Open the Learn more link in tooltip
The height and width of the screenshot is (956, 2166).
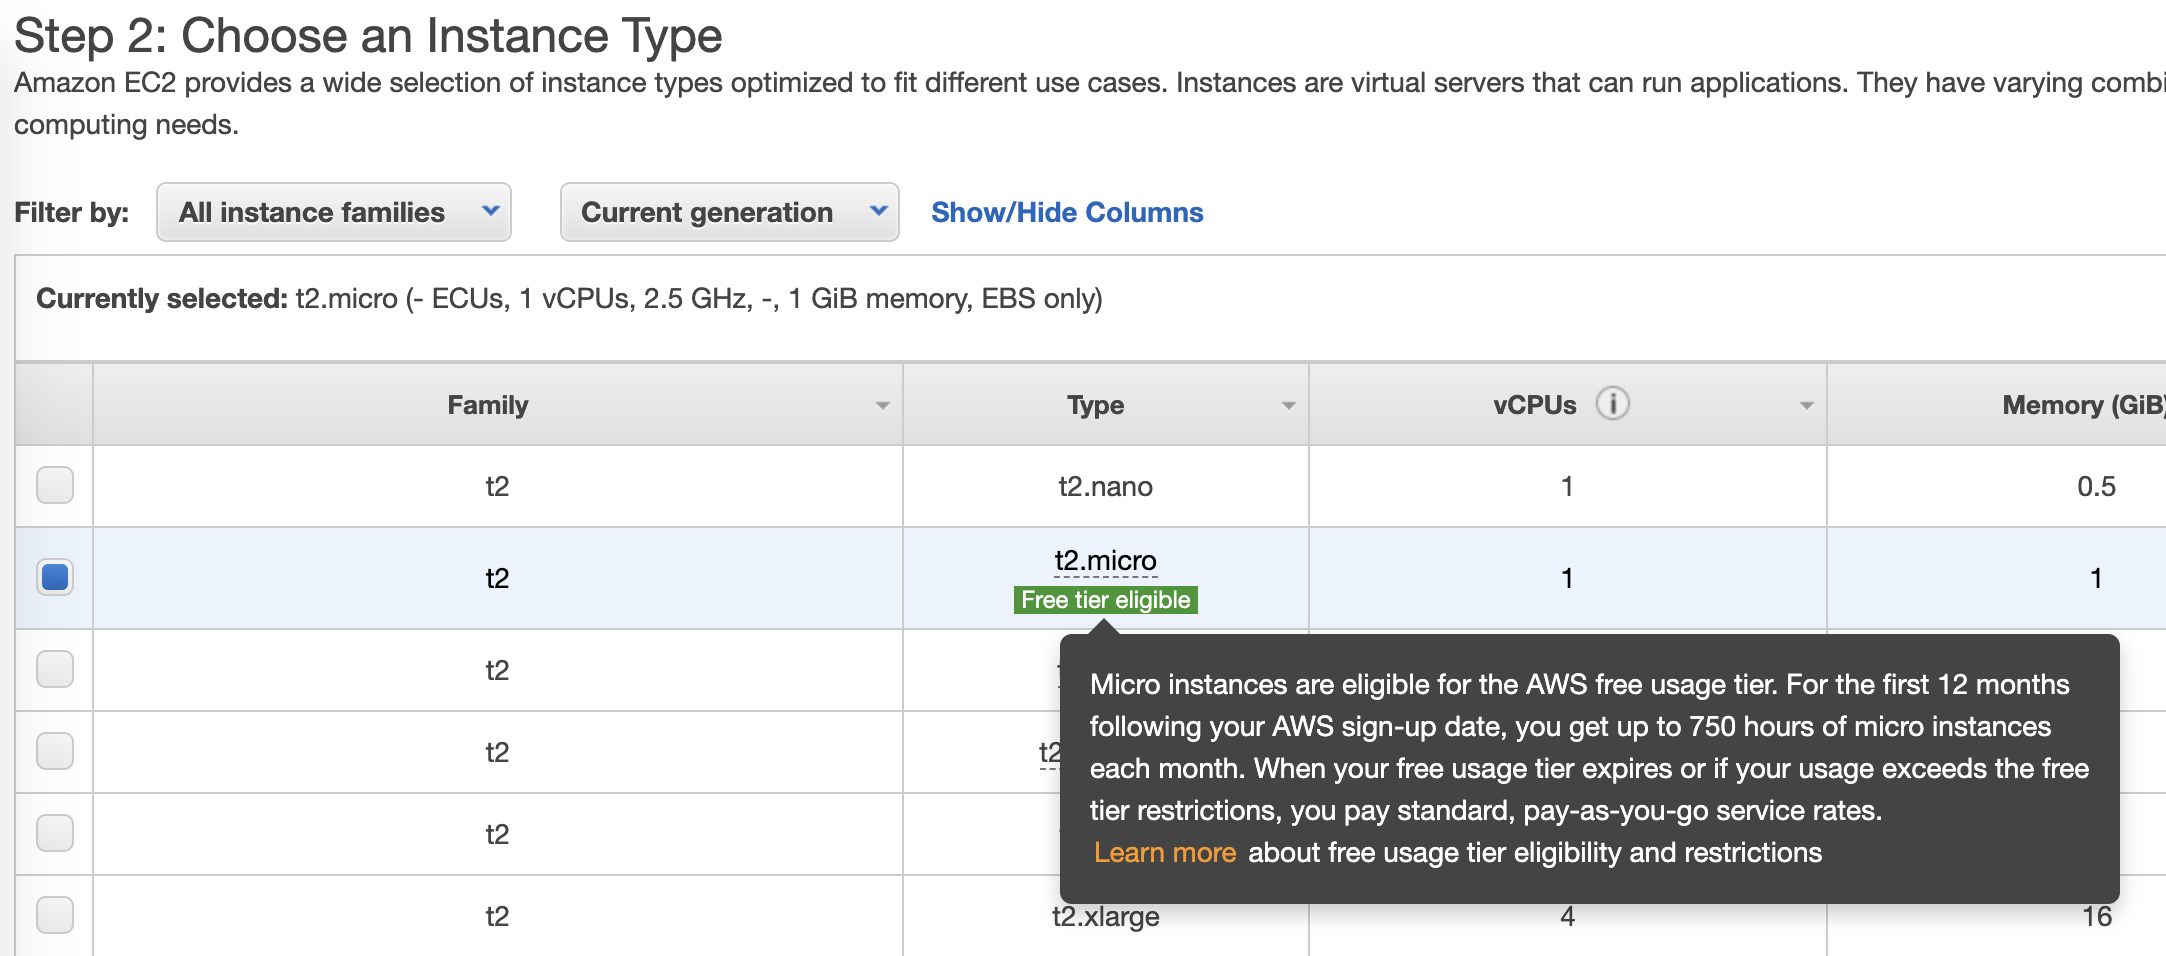1165,852
